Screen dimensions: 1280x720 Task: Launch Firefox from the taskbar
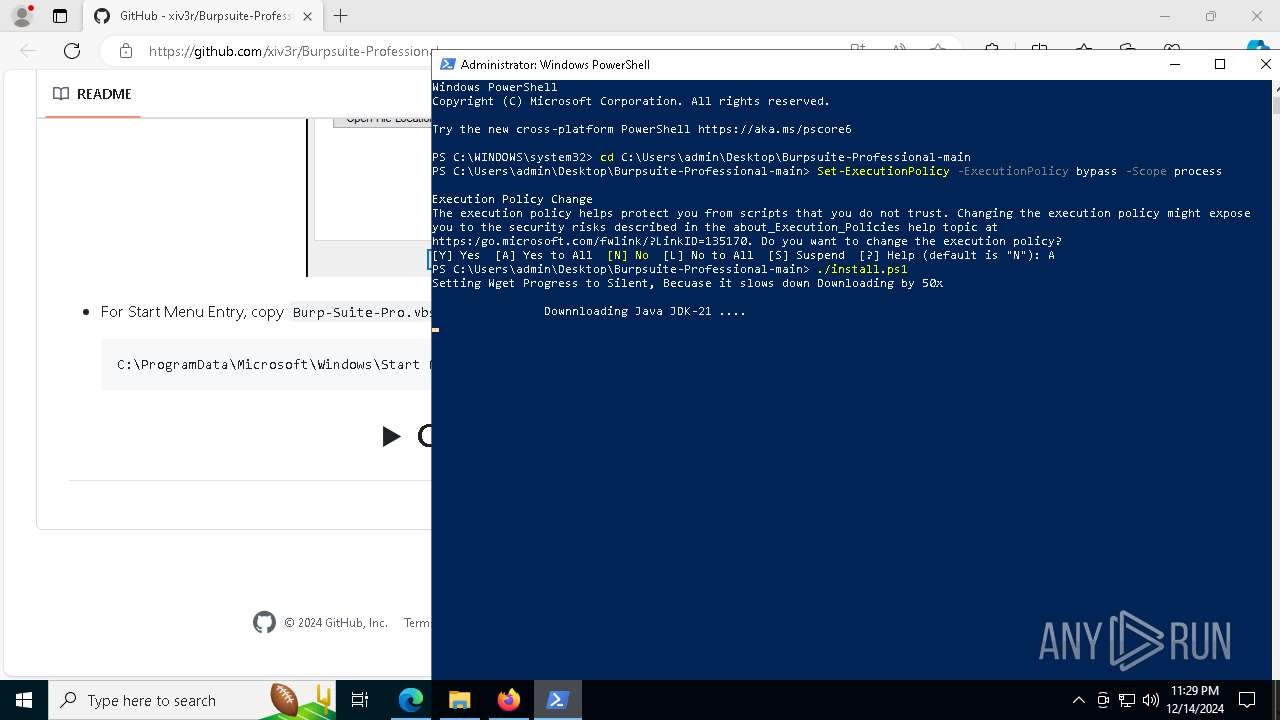tap(508, 700)
